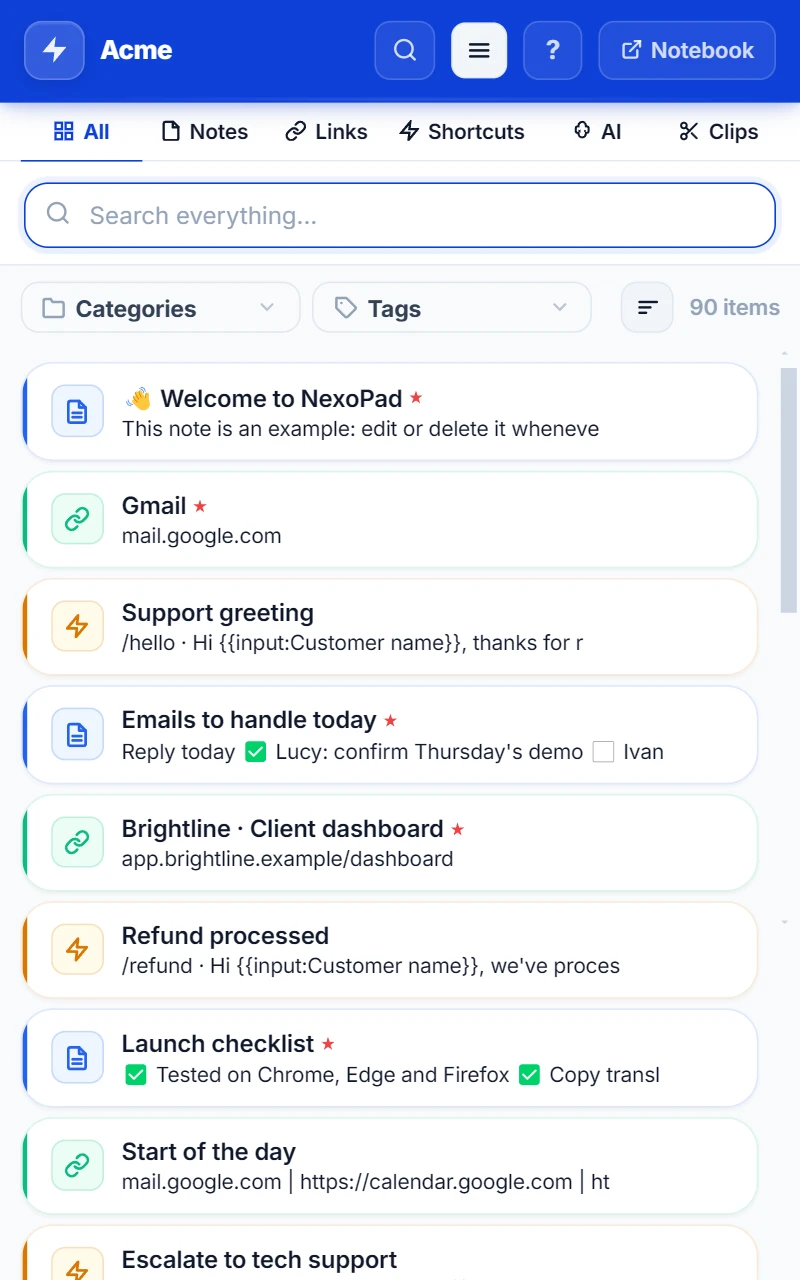Toggle star on Emails to handle today

(391, 721)
